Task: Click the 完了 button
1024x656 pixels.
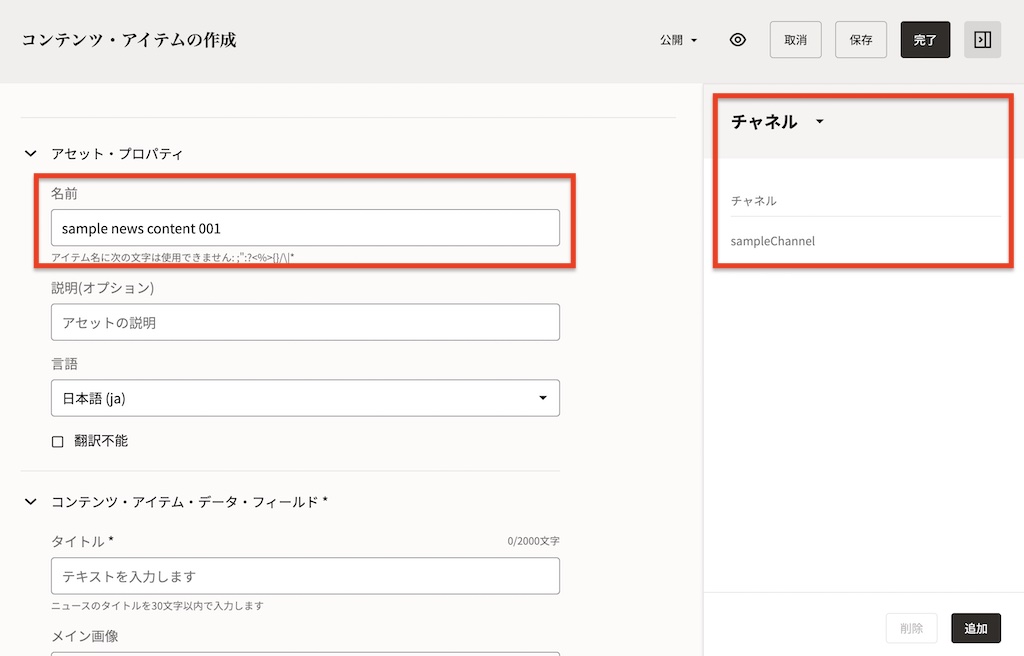Action: (x=925, y=40)
